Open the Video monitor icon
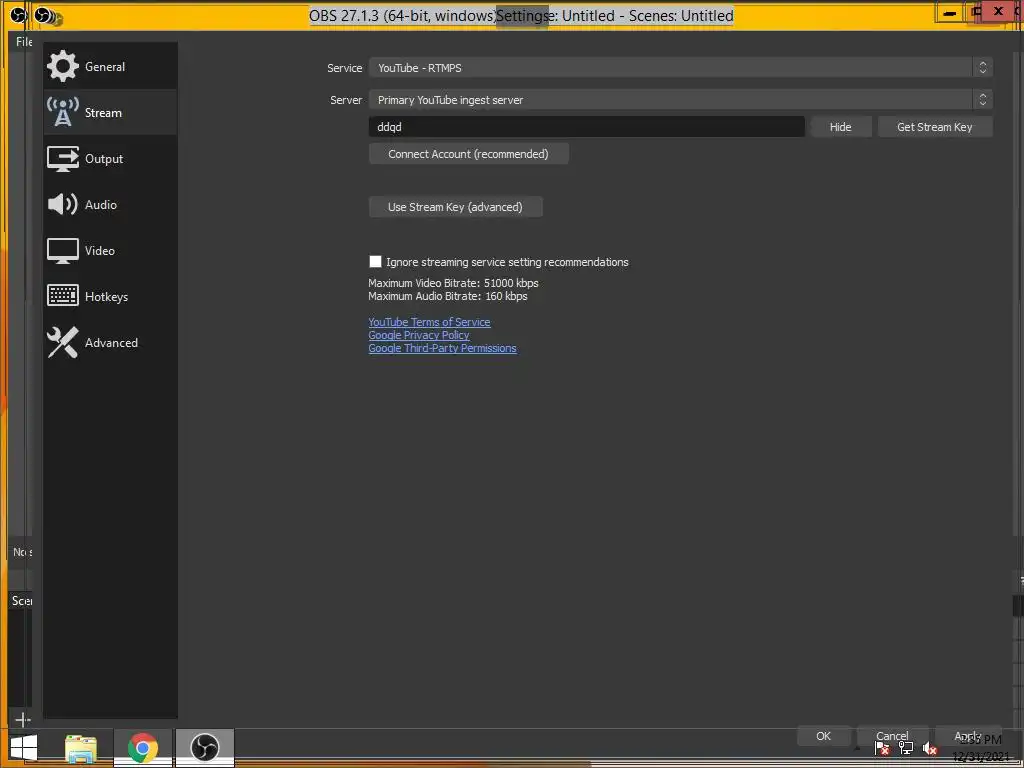 pyautogui.click(x=63, y=251)
